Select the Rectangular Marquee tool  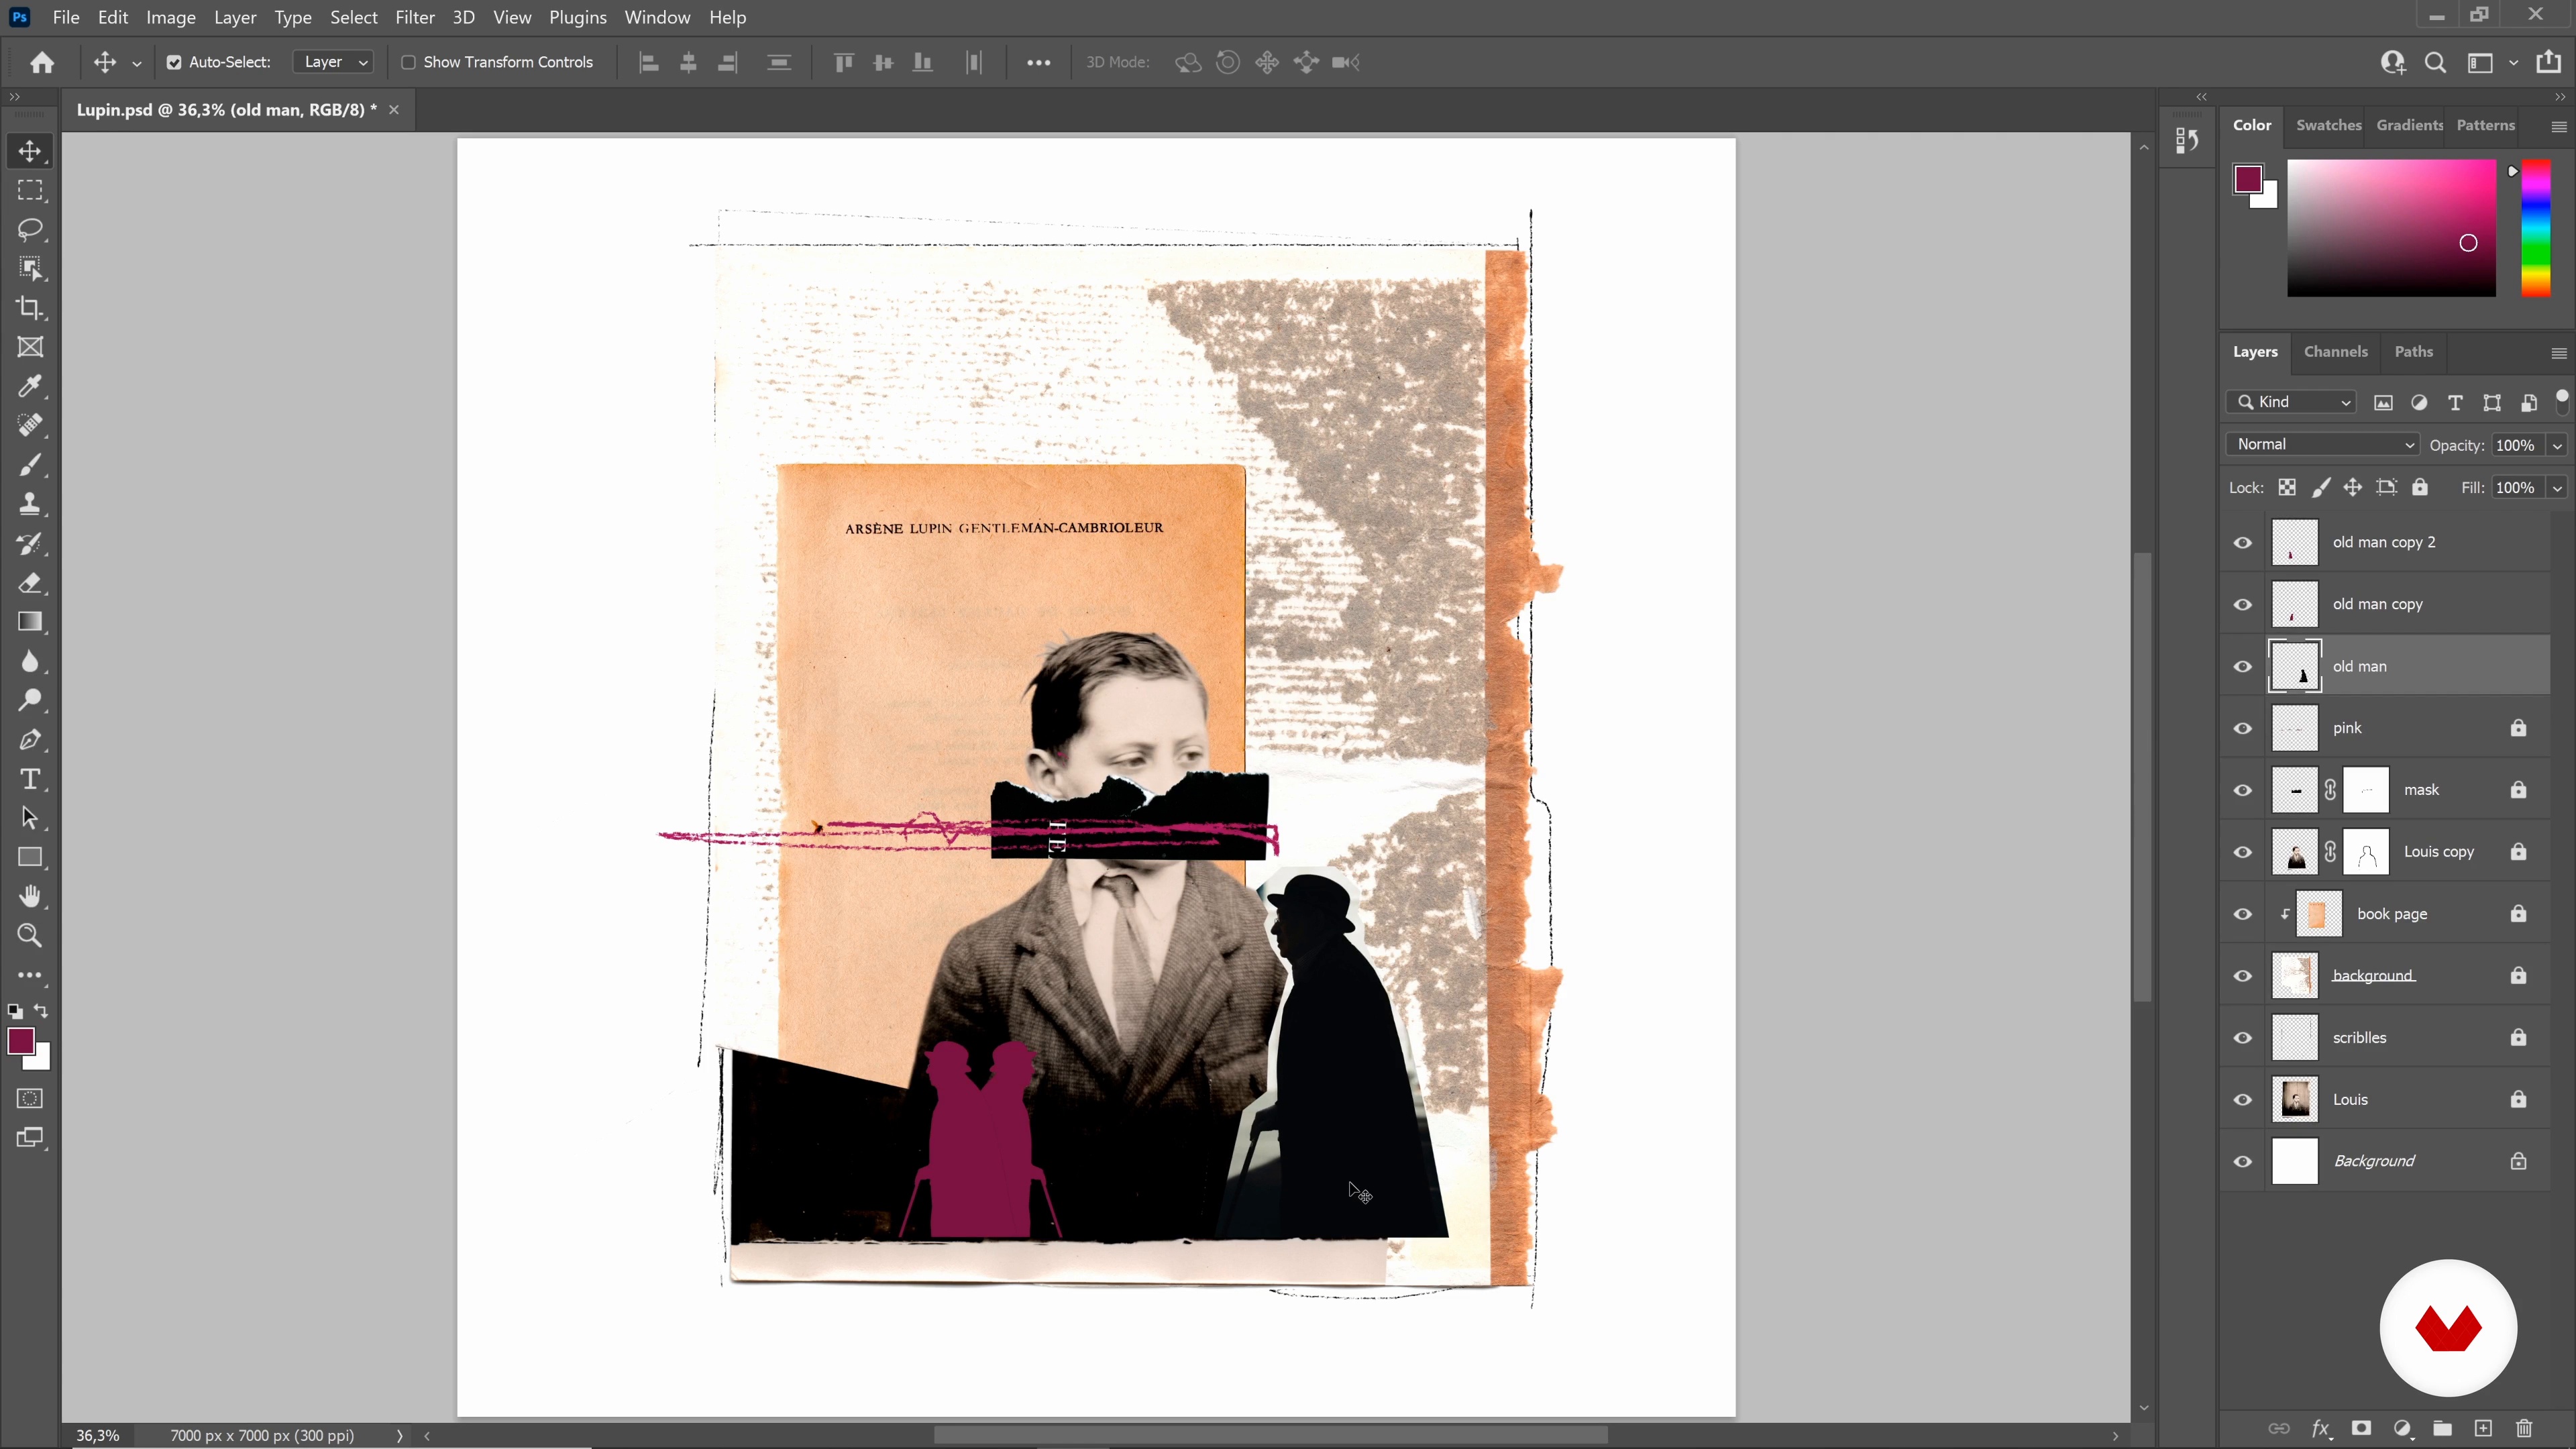(x=30, y=190)
